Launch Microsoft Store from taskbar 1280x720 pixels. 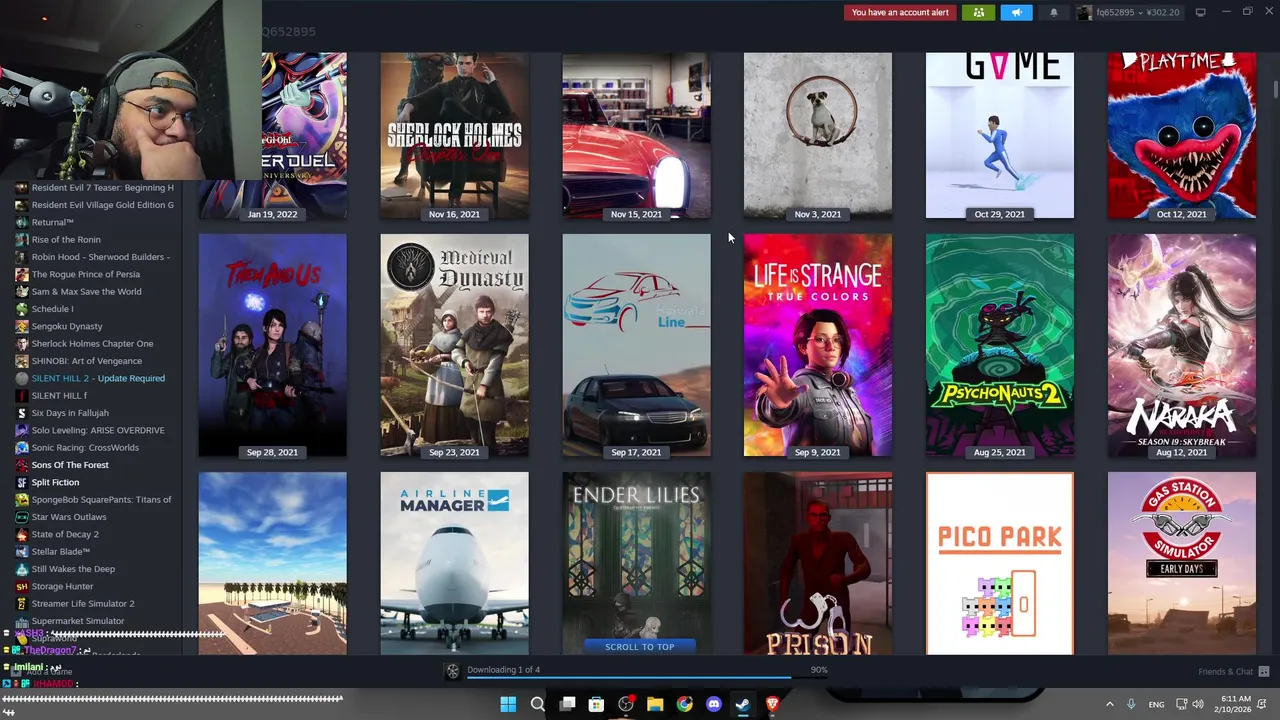point(596,704)
